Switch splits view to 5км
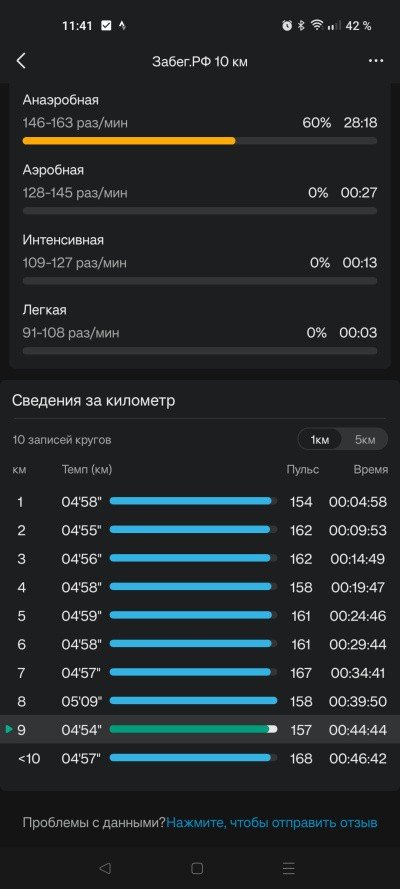Image resolution: width=400 pixels, height=889 pixels. 365,440
